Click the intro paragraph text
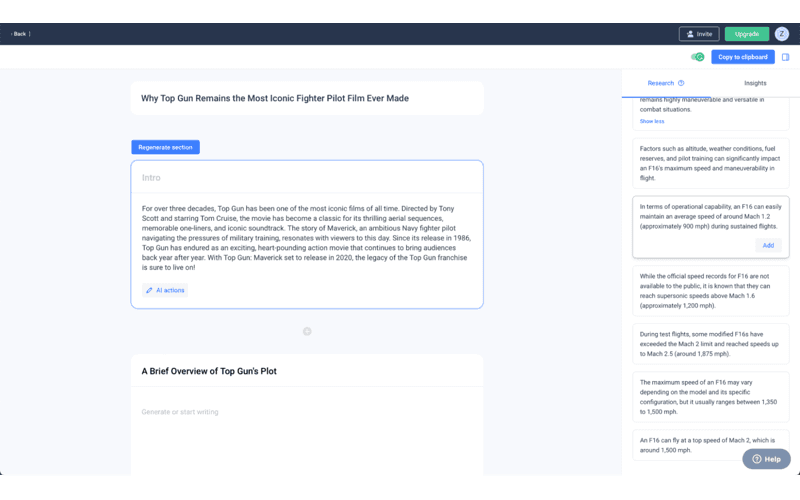This screenshot has width=800, height=500. pyautogui.click(x=307, y=238)
